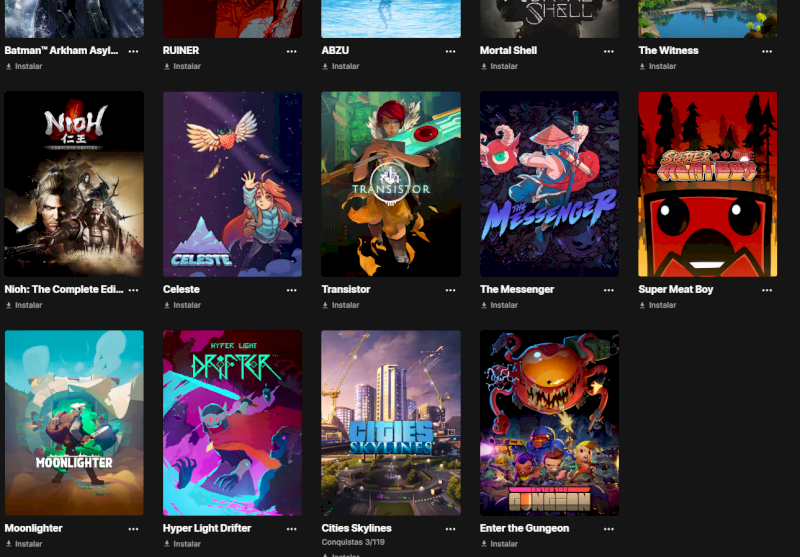
Task: Open the three-dot menu for Transistor
Action: (x=450, y=290)
